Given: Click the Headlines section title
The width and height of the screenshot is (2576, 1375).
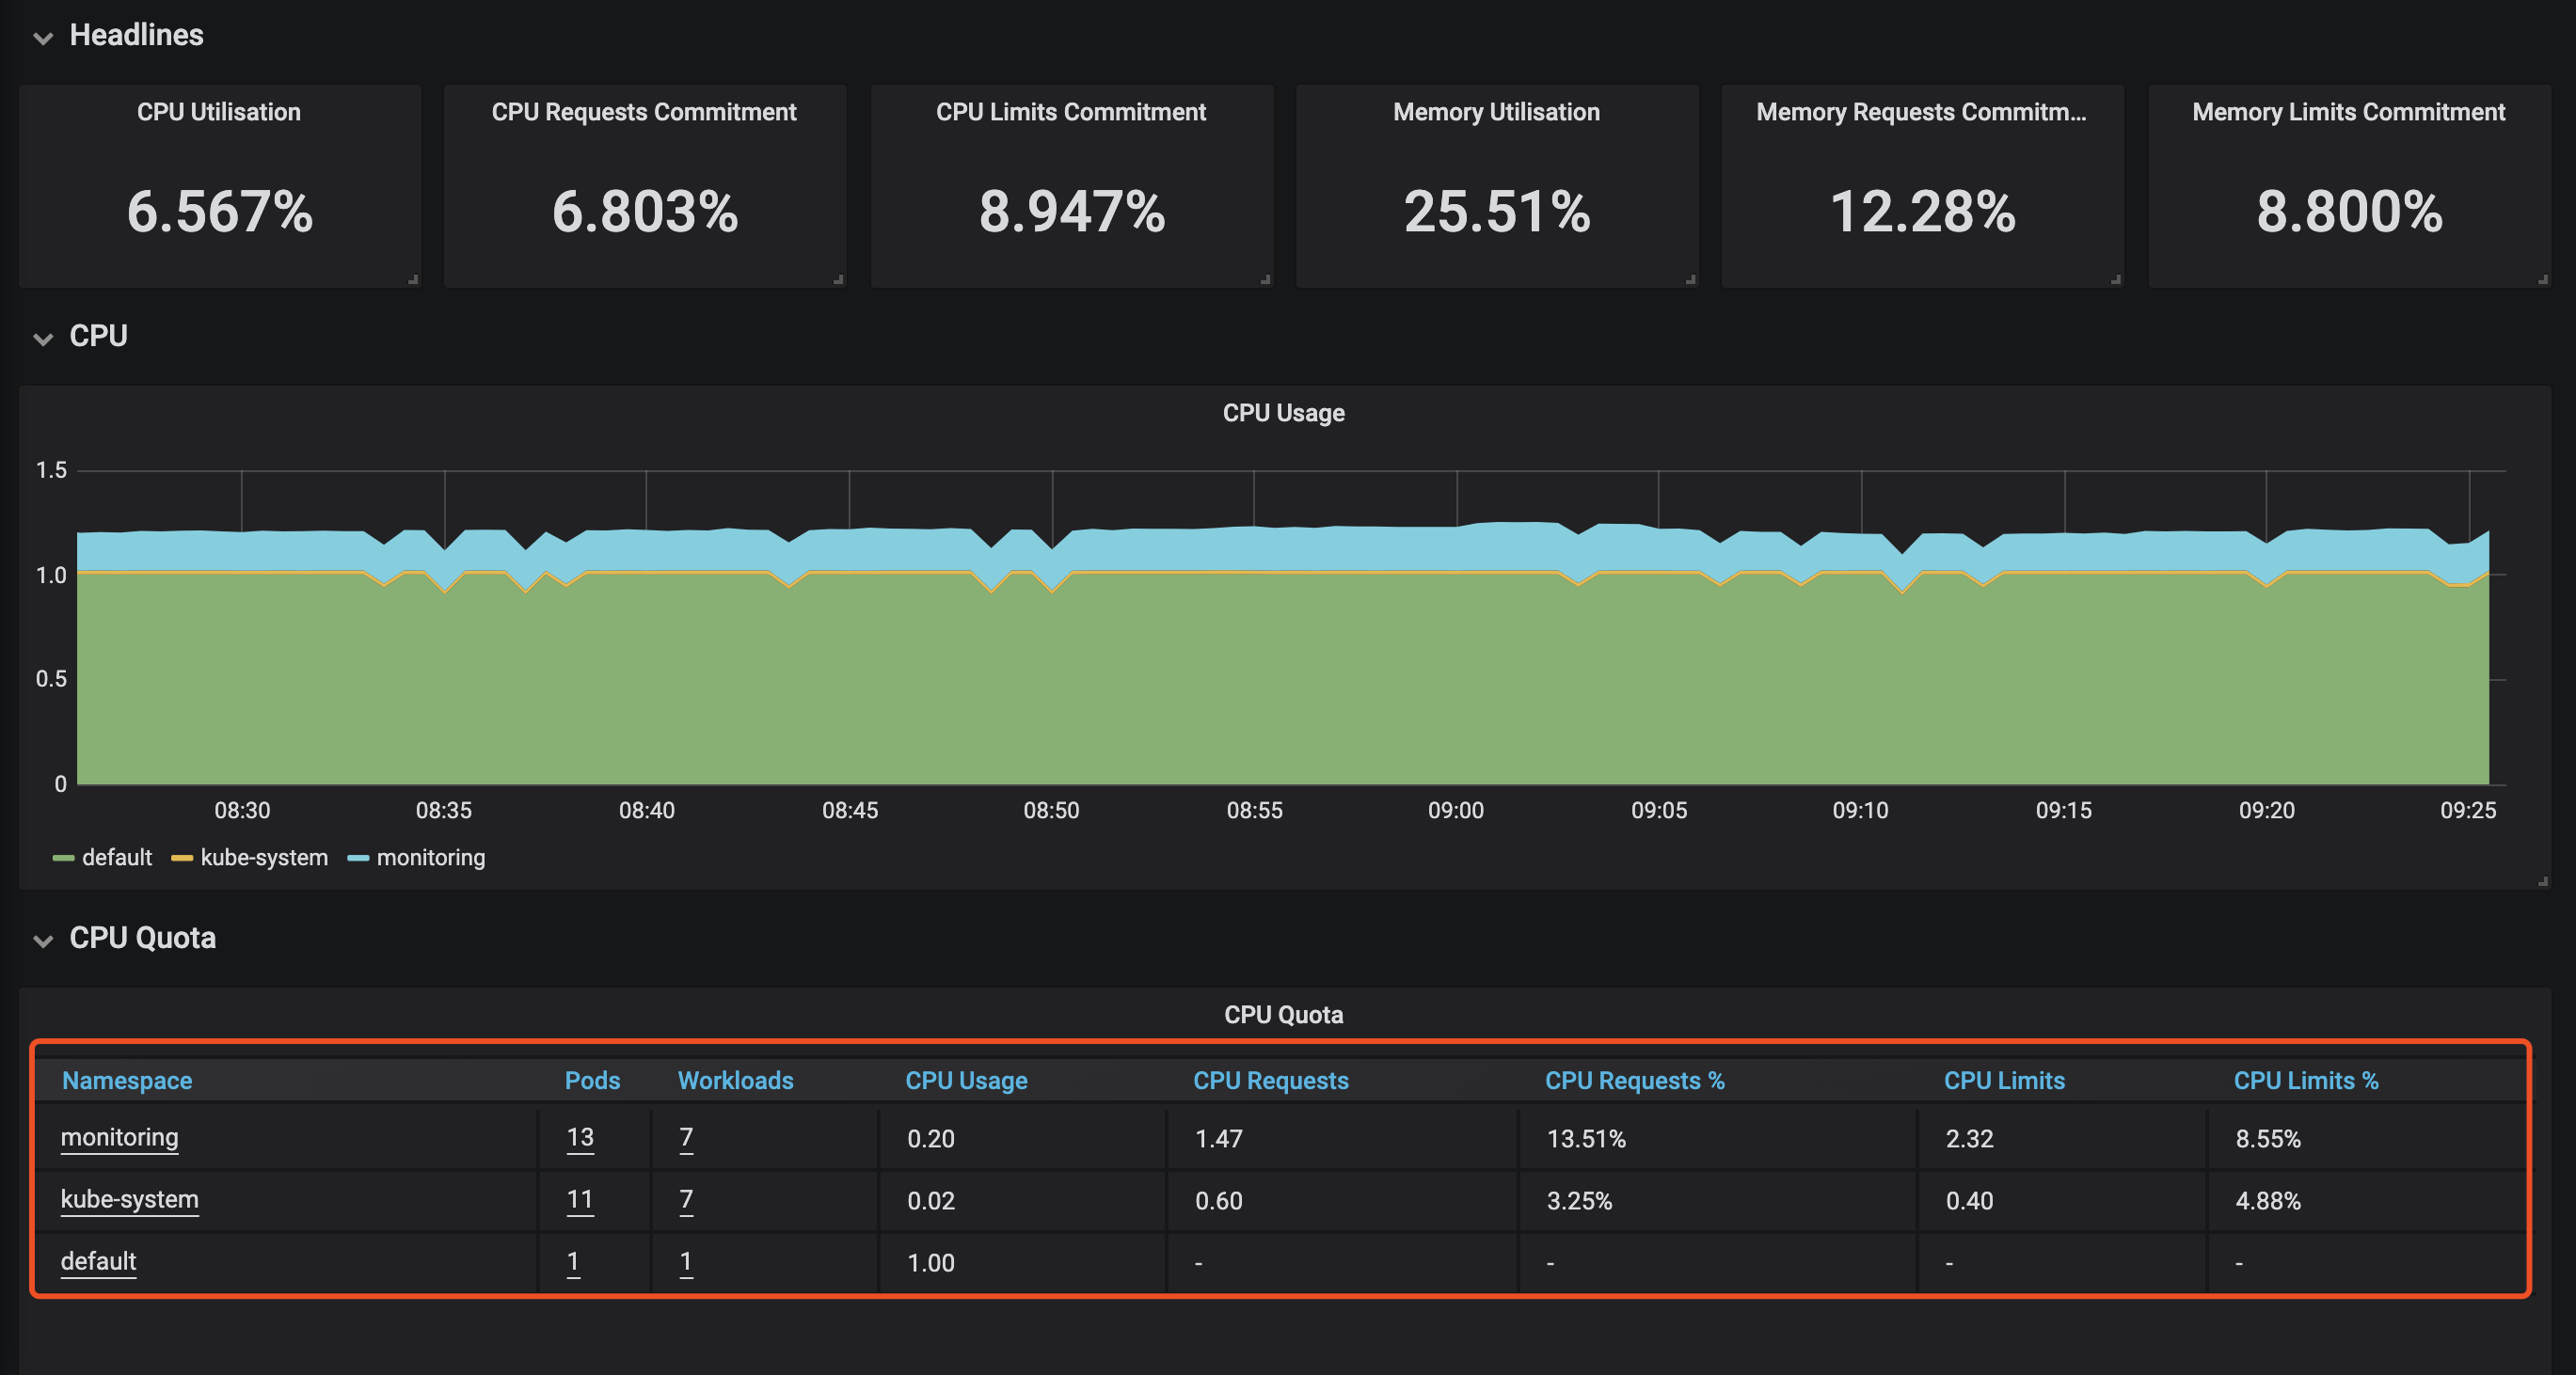Looking at the screenshot, I should [136, 35].
